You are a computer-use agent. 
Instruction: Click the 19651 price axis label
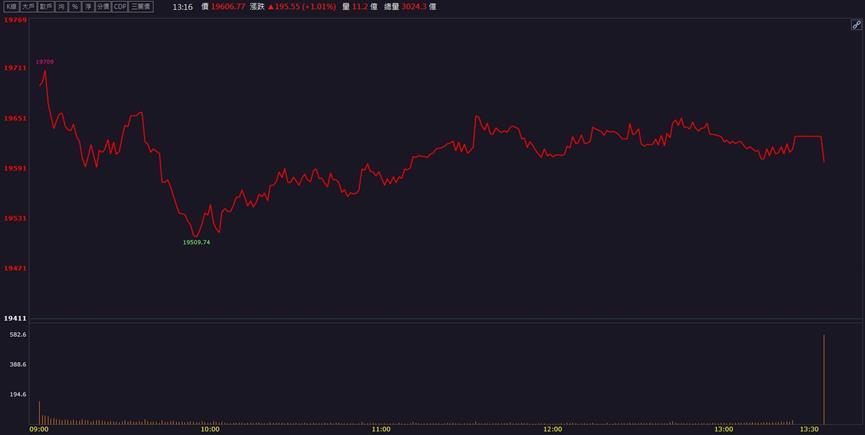click(x=15, y=119)
